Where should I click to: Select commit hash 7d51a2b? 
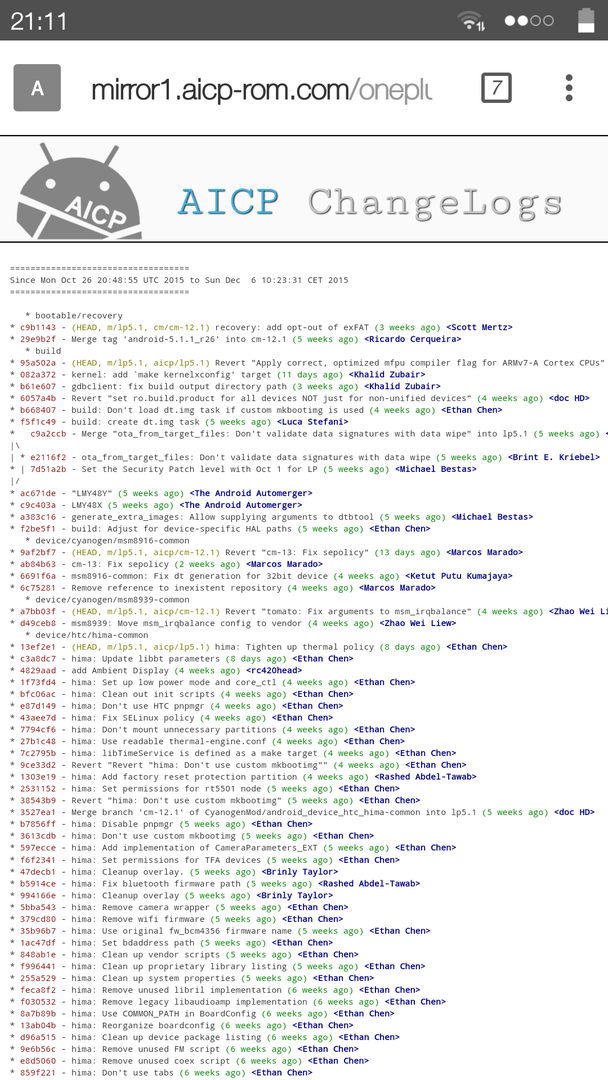48,469
